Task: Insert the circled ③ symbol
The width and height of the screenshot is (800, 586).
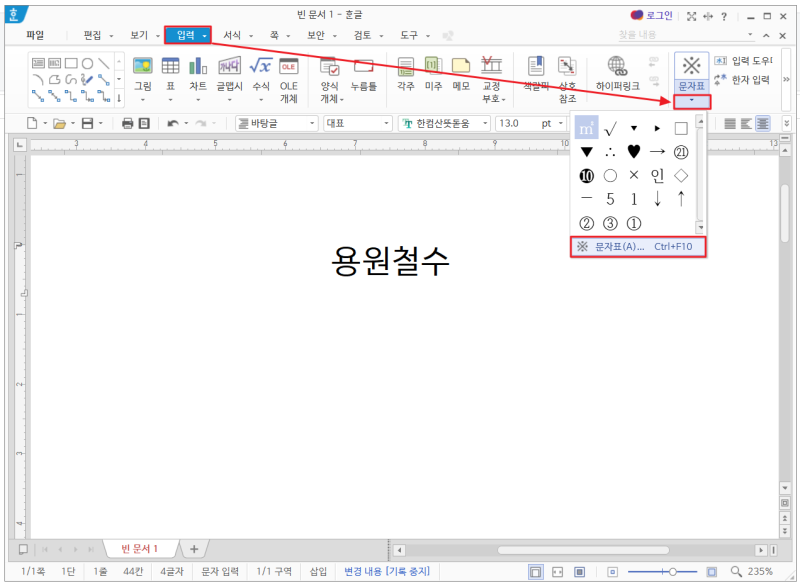Action: (x=610, y=223)
